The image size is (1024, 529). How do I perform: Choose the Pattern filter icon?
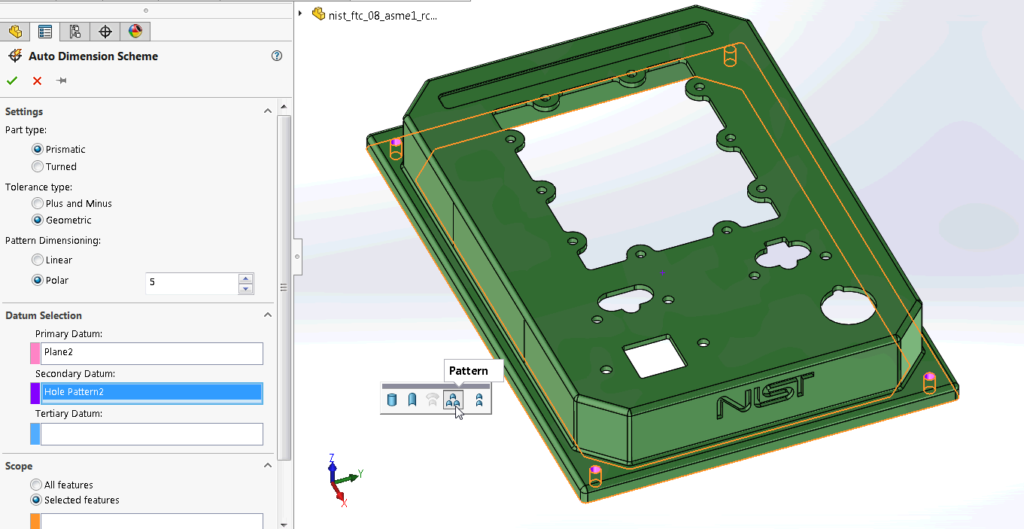tap(453, 400)
